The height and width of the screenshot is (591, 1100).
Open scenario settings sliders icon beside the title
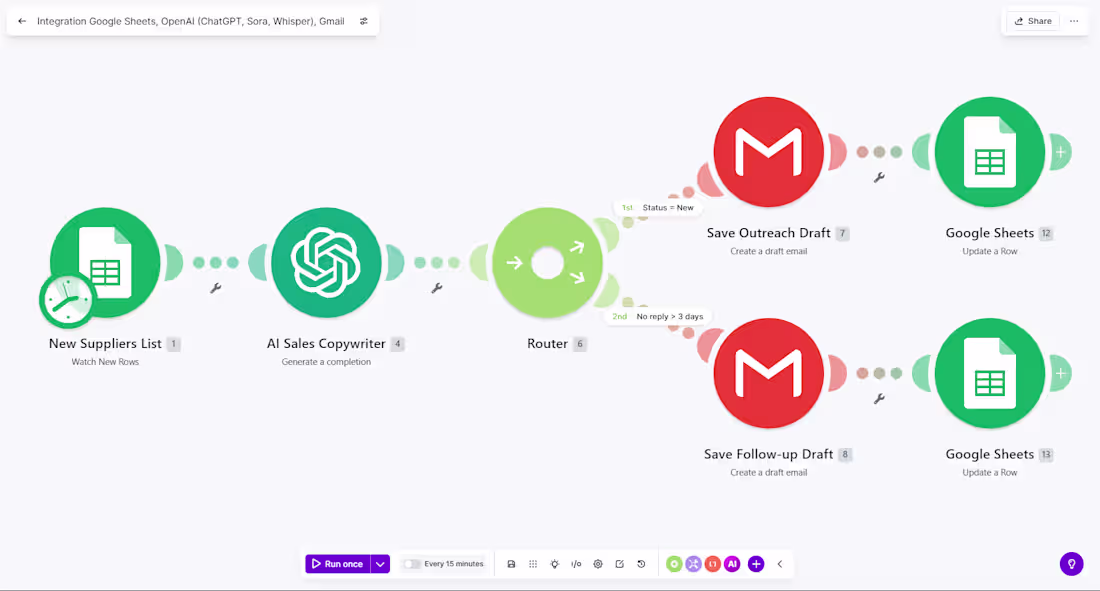pyautogui.click(x=363, y=21)
